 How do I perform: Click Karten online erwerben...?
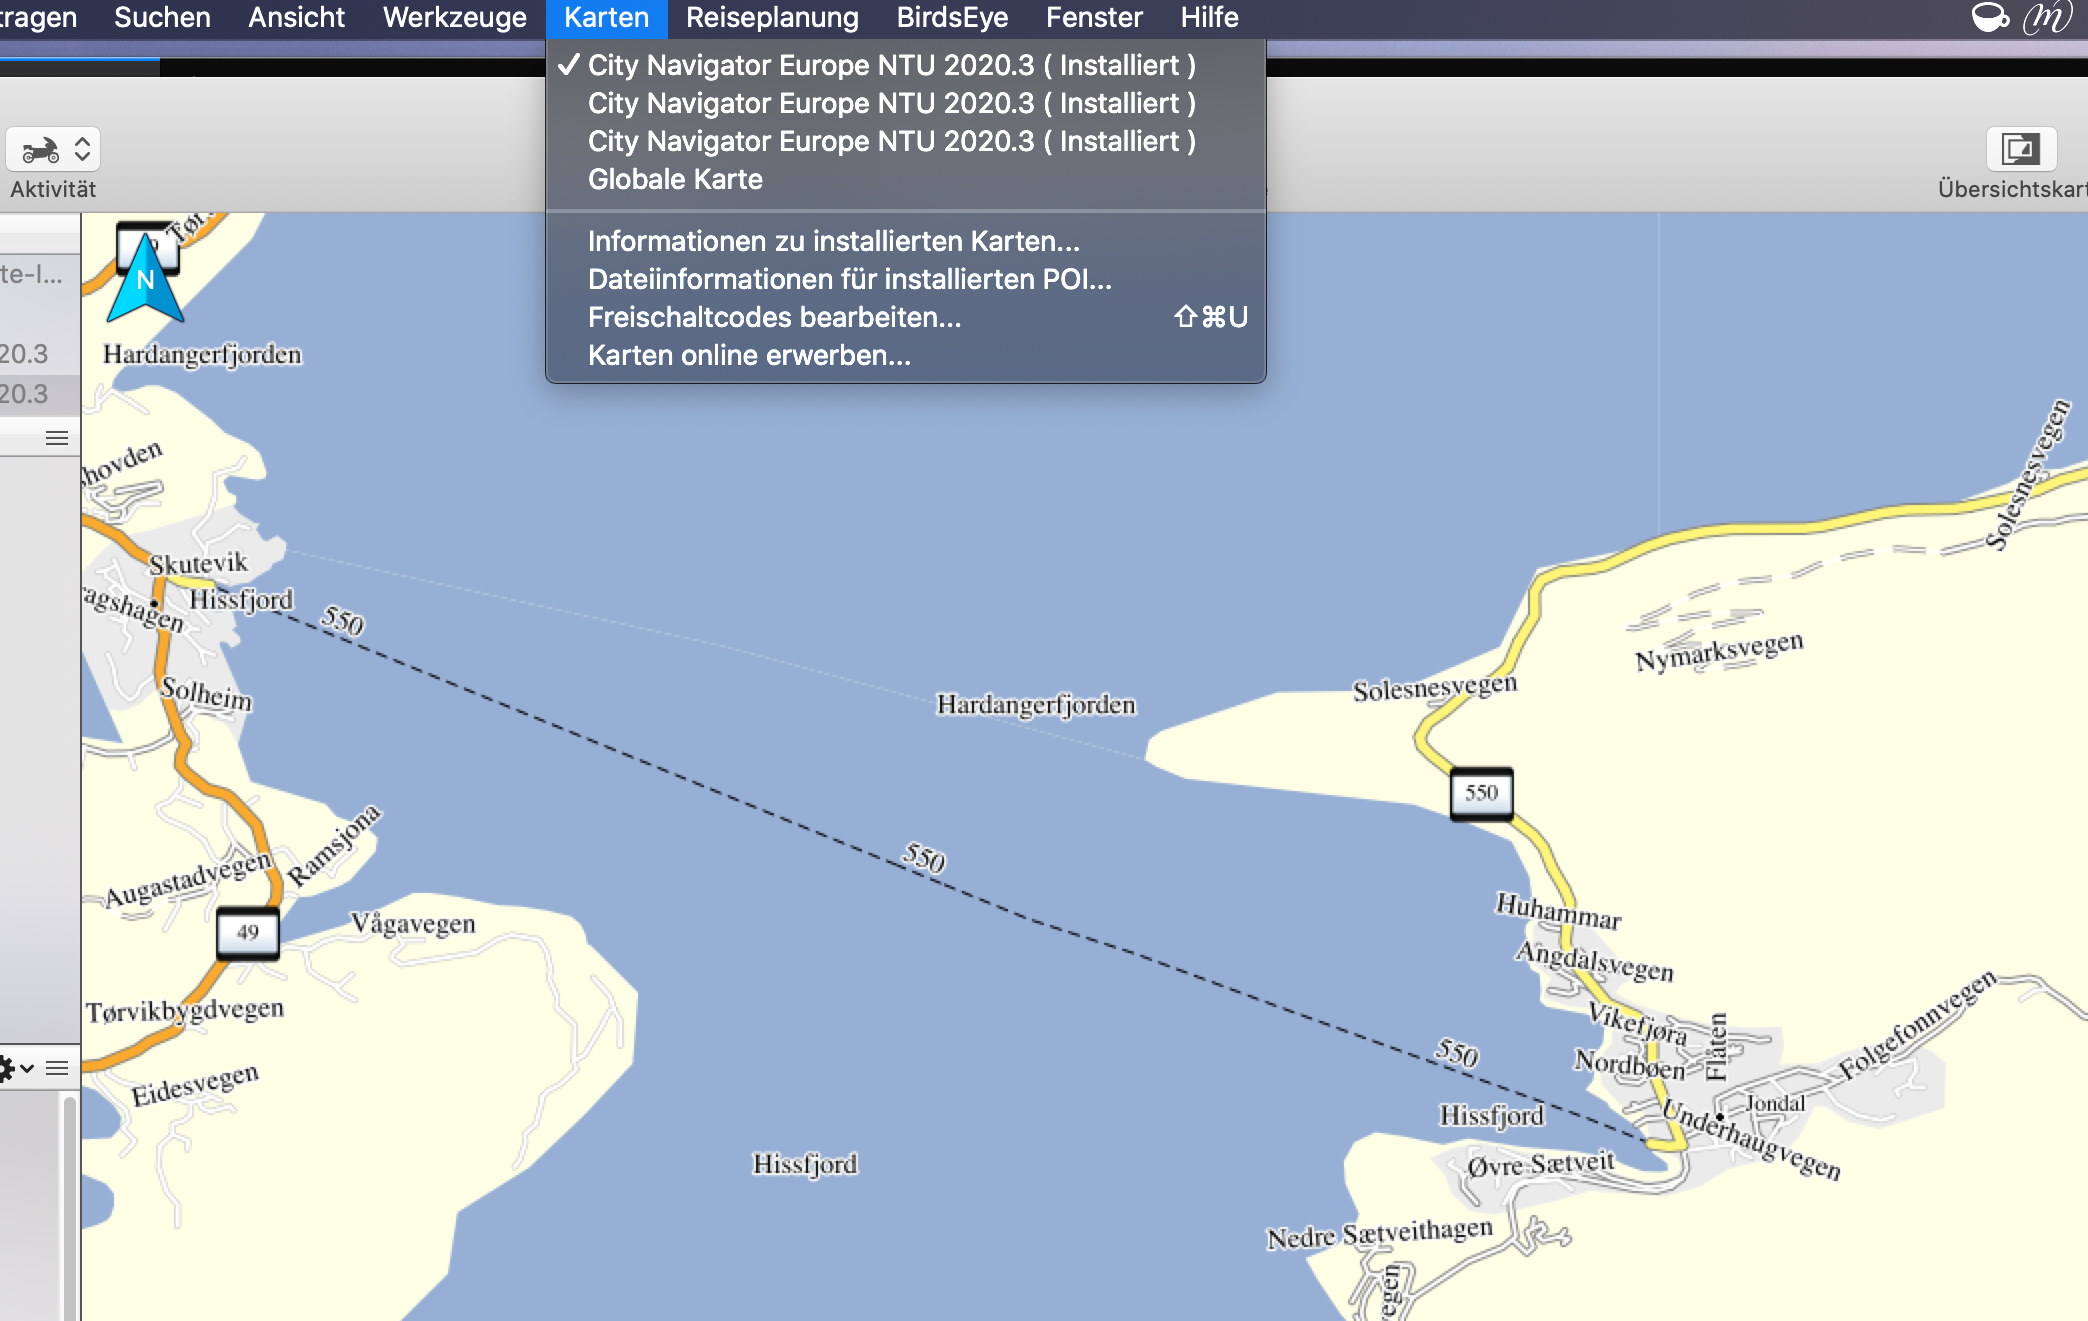coord(749,355)
